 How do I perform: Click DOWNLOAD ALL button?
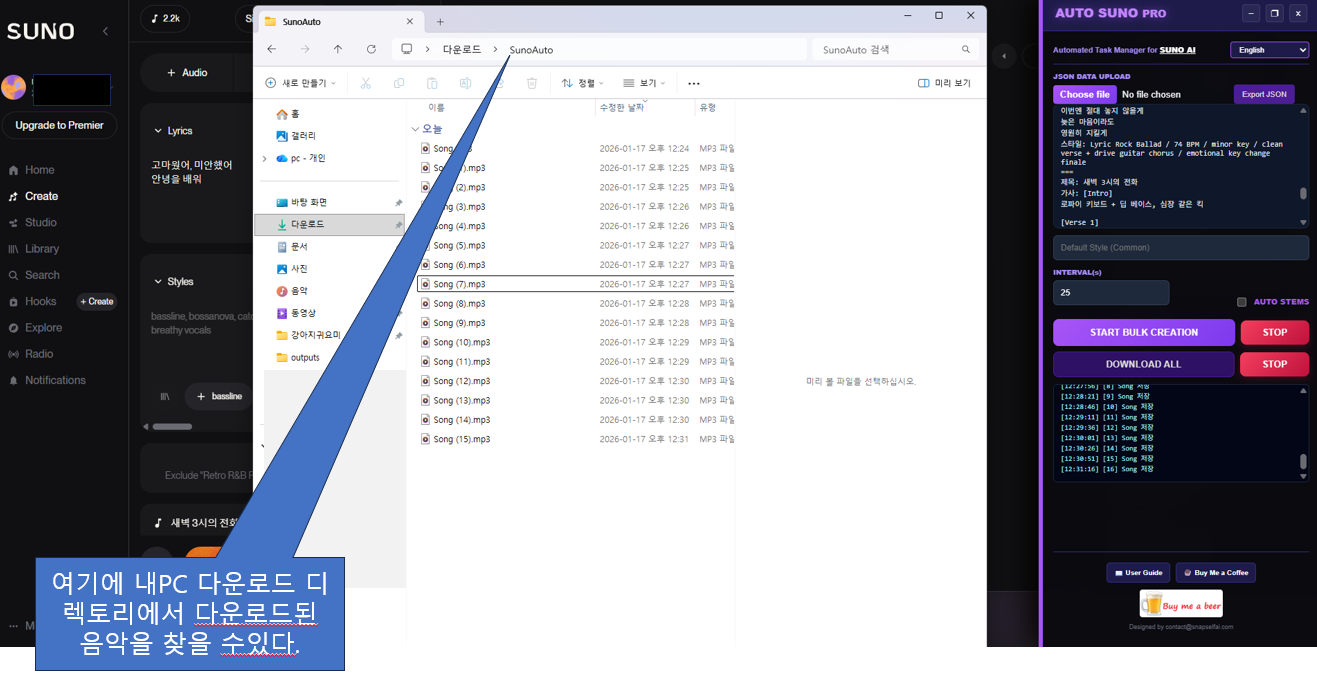click(1144, 364)
